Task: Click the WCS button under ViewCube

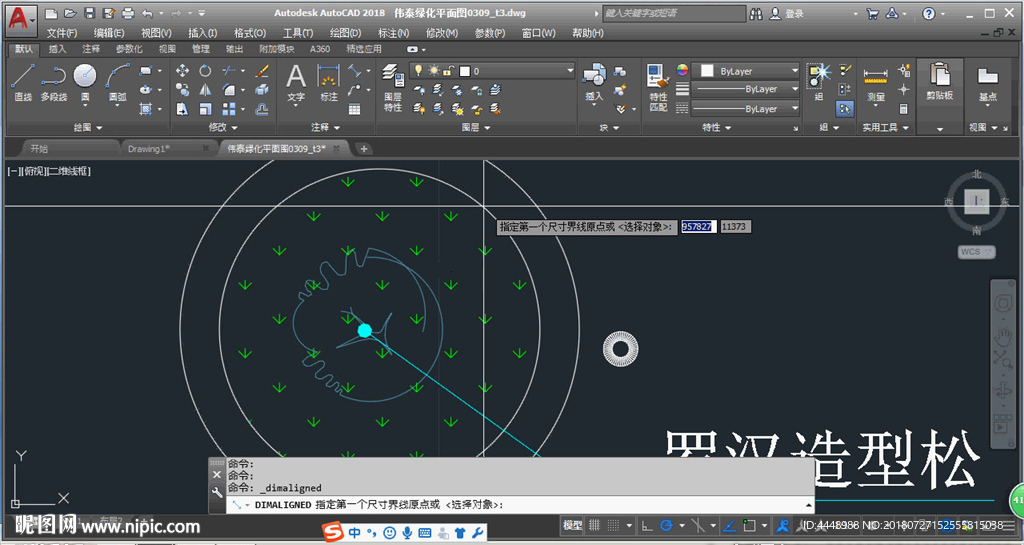Action: coord(976,252)
